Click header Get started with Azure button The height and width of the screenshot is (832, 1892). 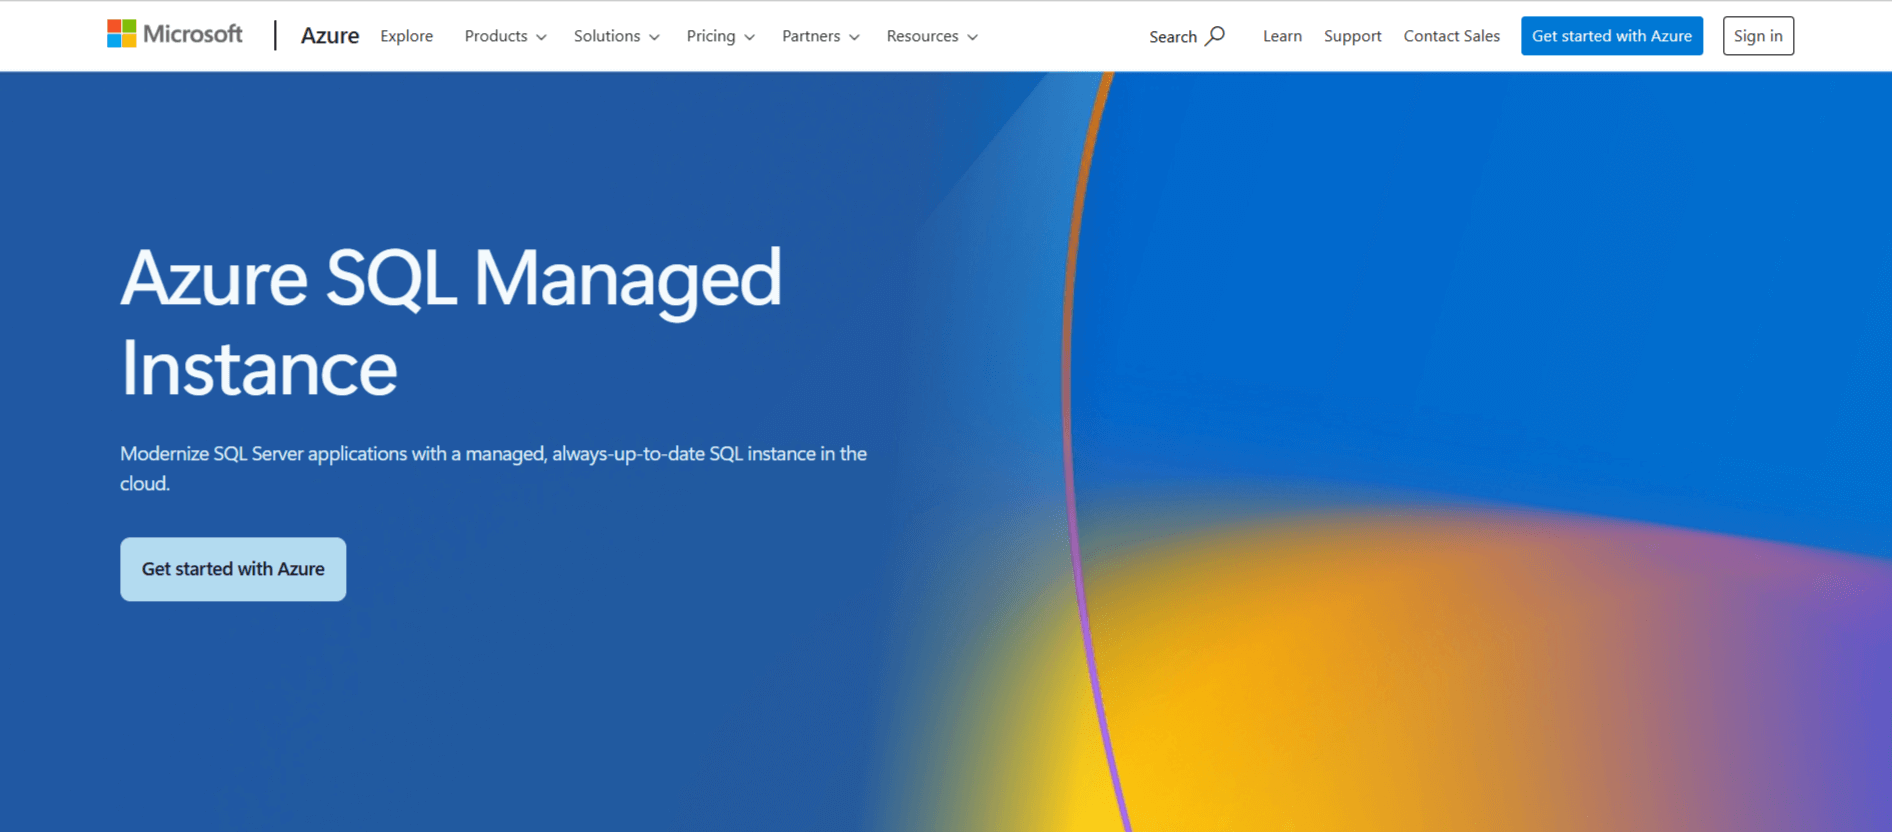[1612, 36]
